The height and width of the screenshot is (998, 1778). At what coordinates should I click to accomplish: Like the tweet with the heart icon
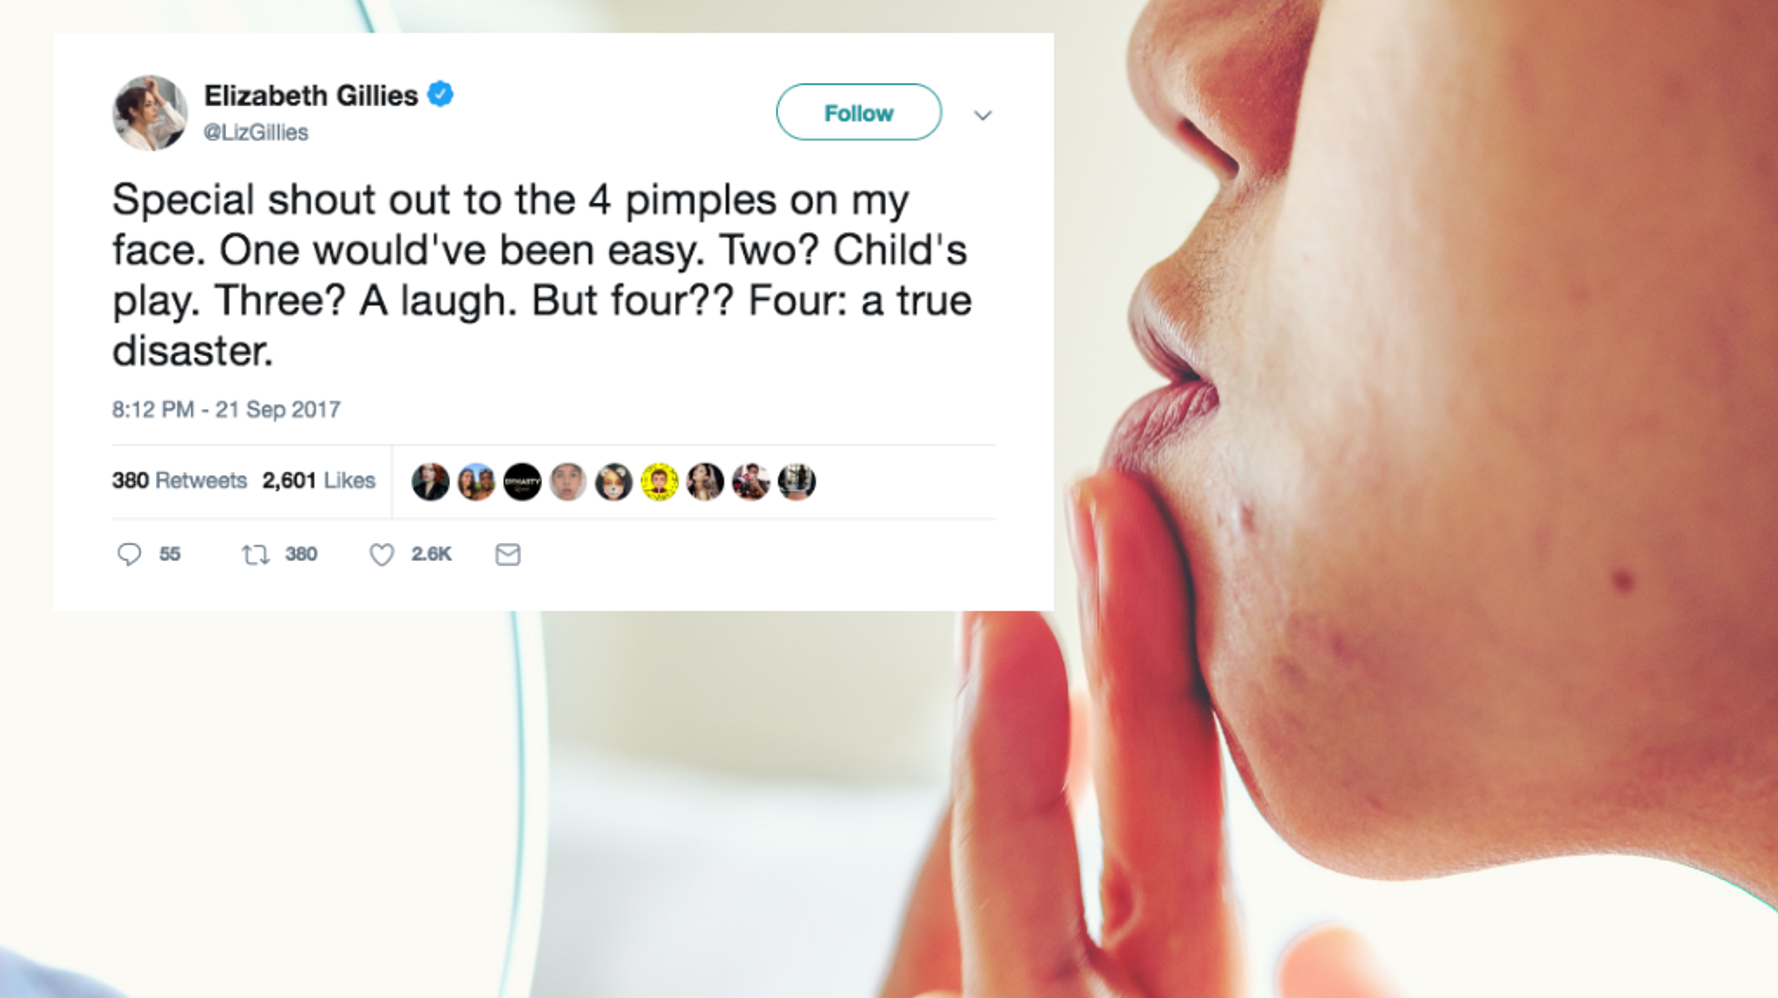click(x=381, y=554)
